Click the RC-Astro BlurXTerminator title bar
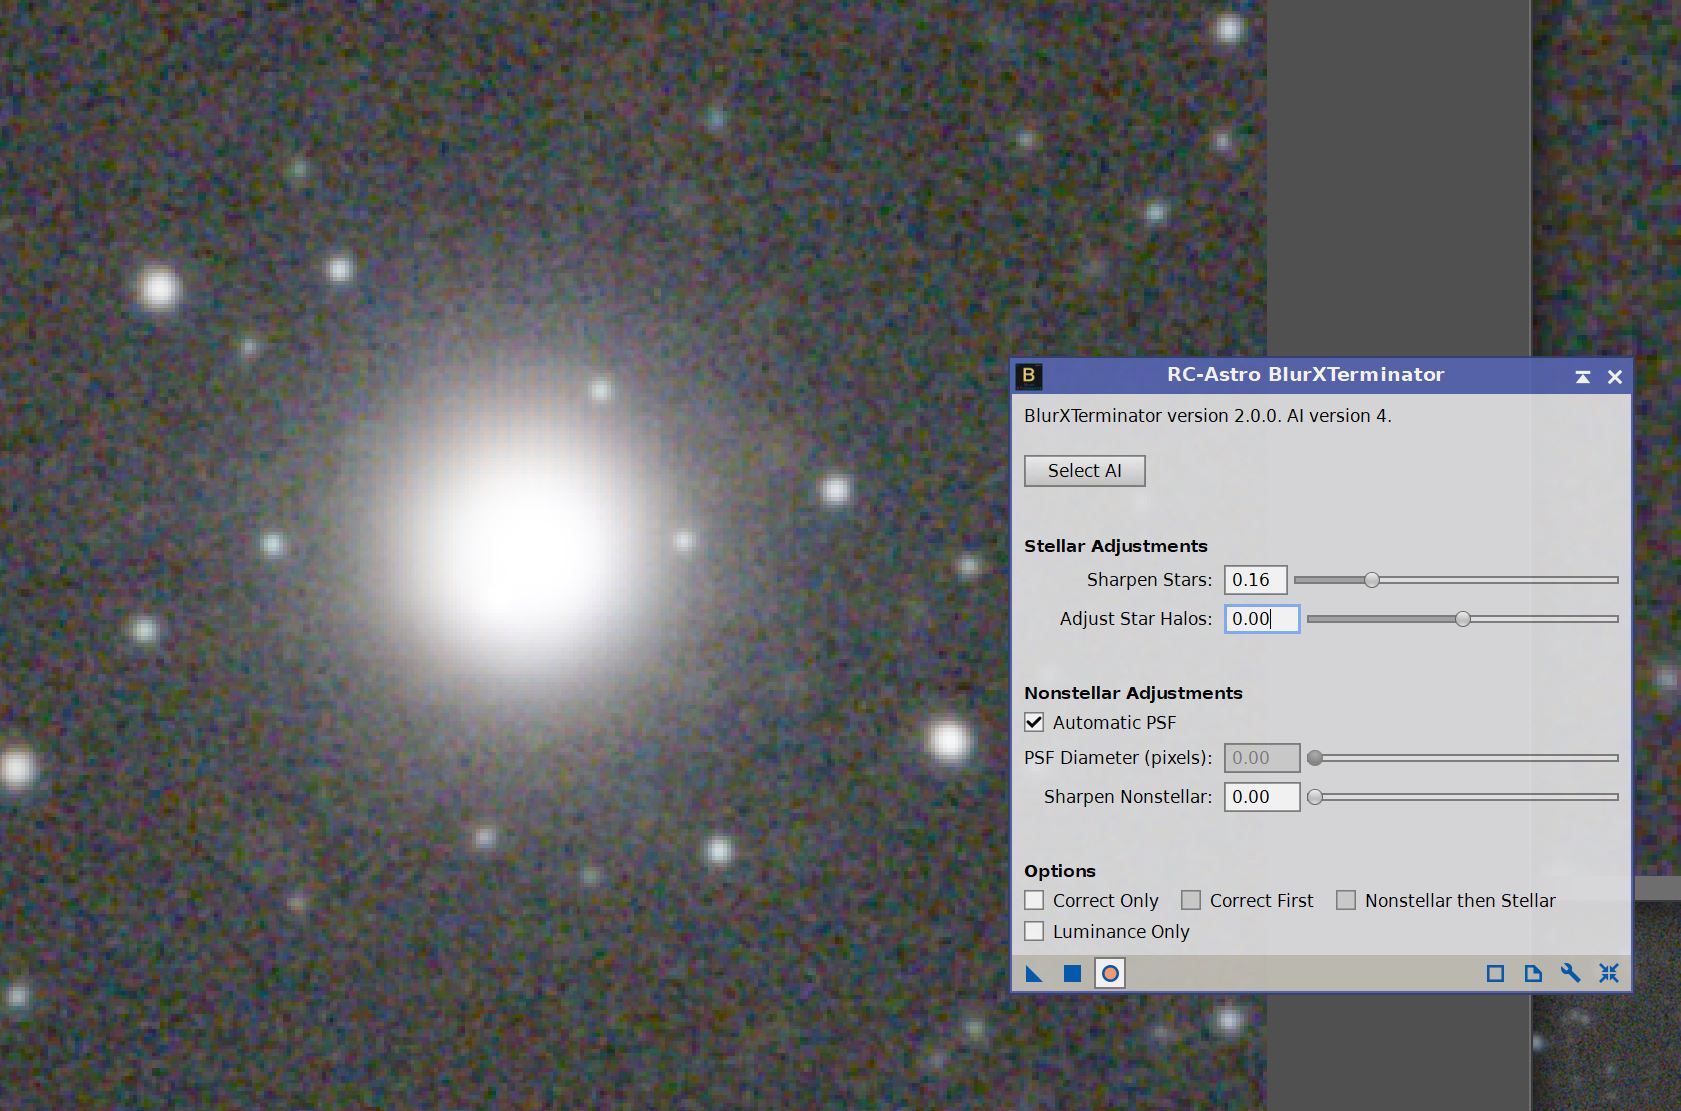The width and height of the screenshot is (1681, 1111). click(1305, 376)
